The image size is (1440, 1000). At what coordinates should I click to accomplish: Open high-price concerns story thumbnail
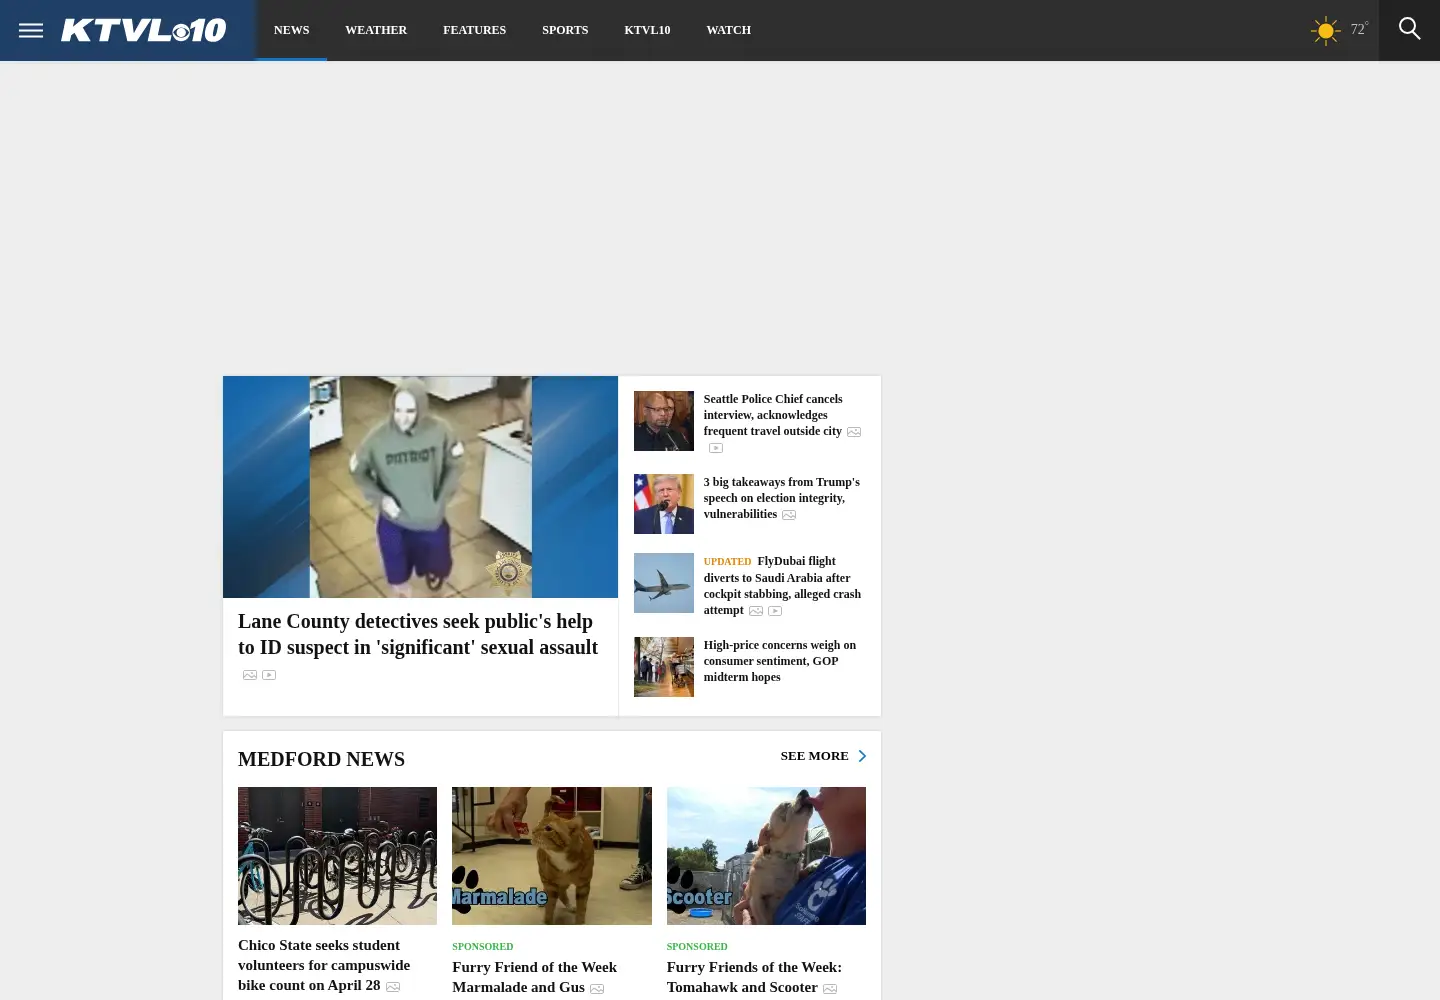664,667
